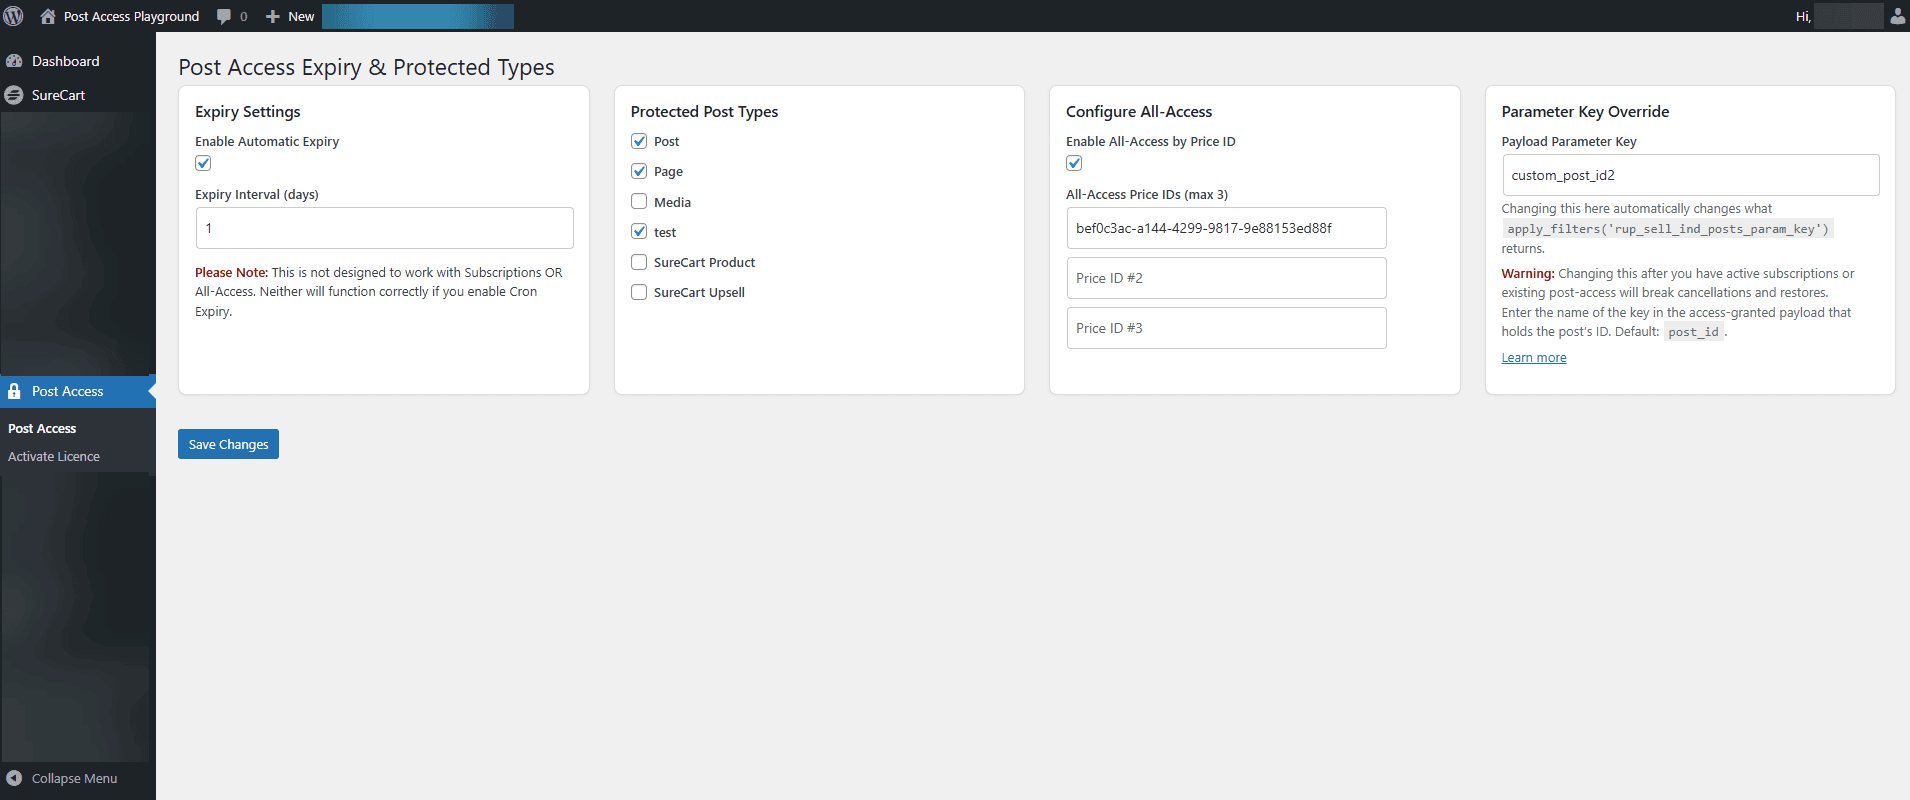
Task: Focus the Expiry Interval days field
Action: click(x=385, y=228)
